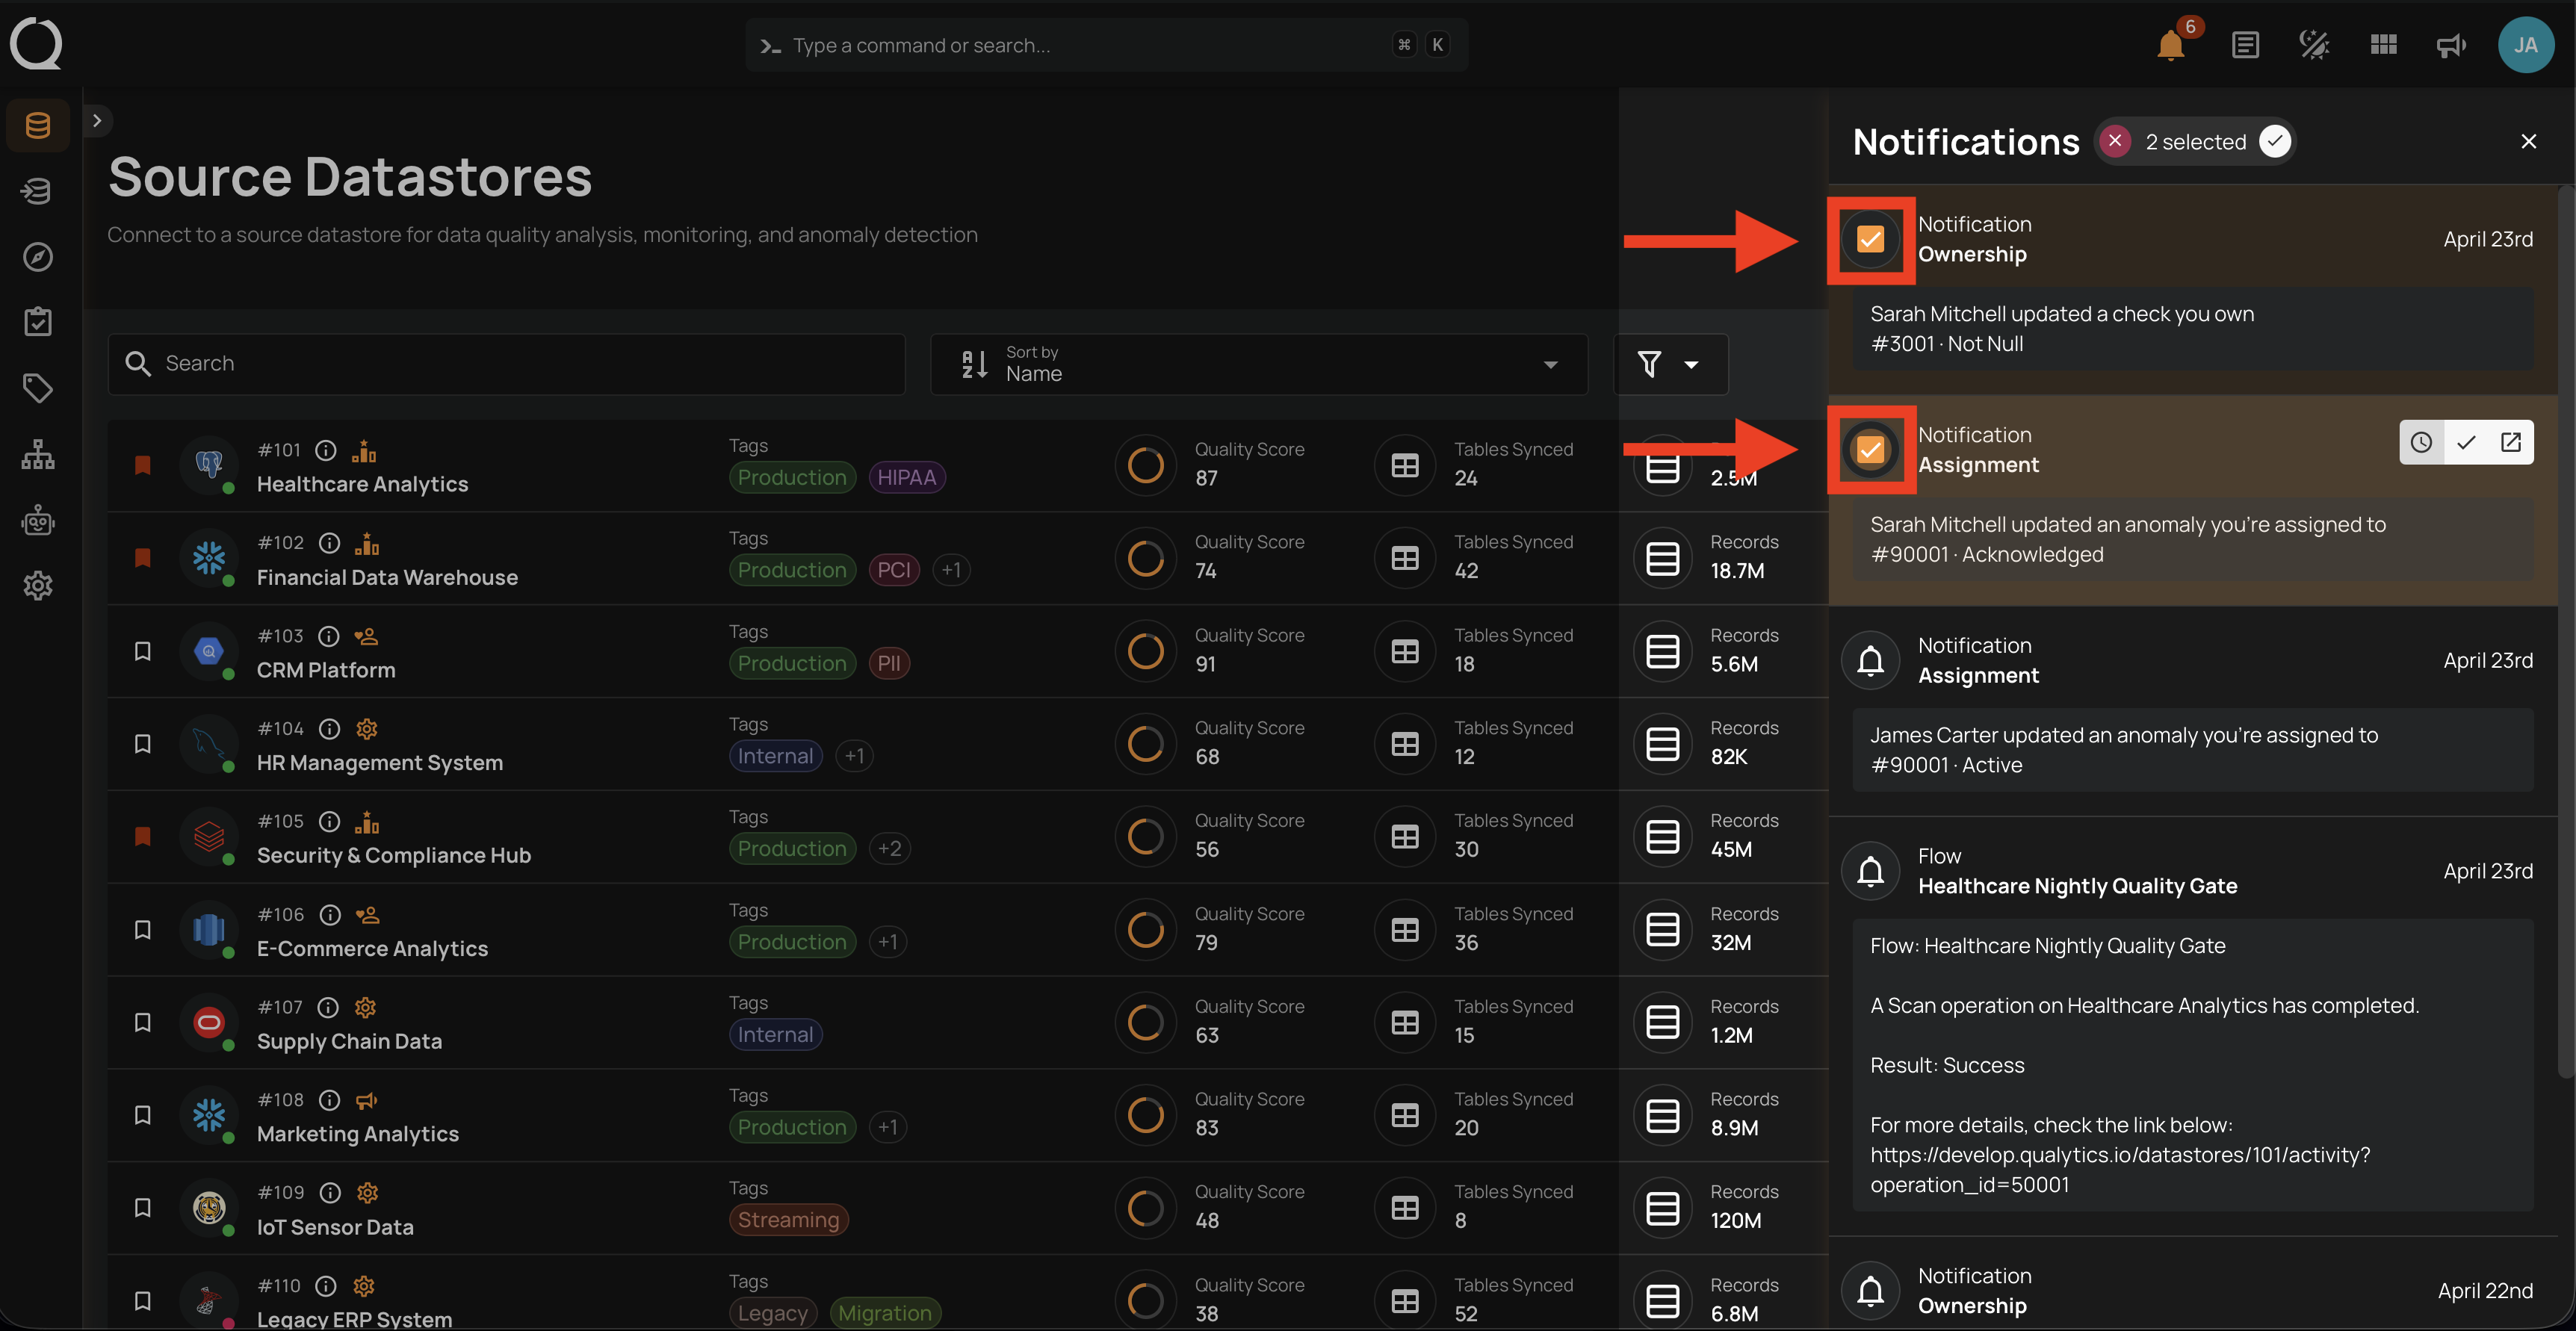Click the gear icon next to #107
2576x1331 pixels.
pos(366,1007)
